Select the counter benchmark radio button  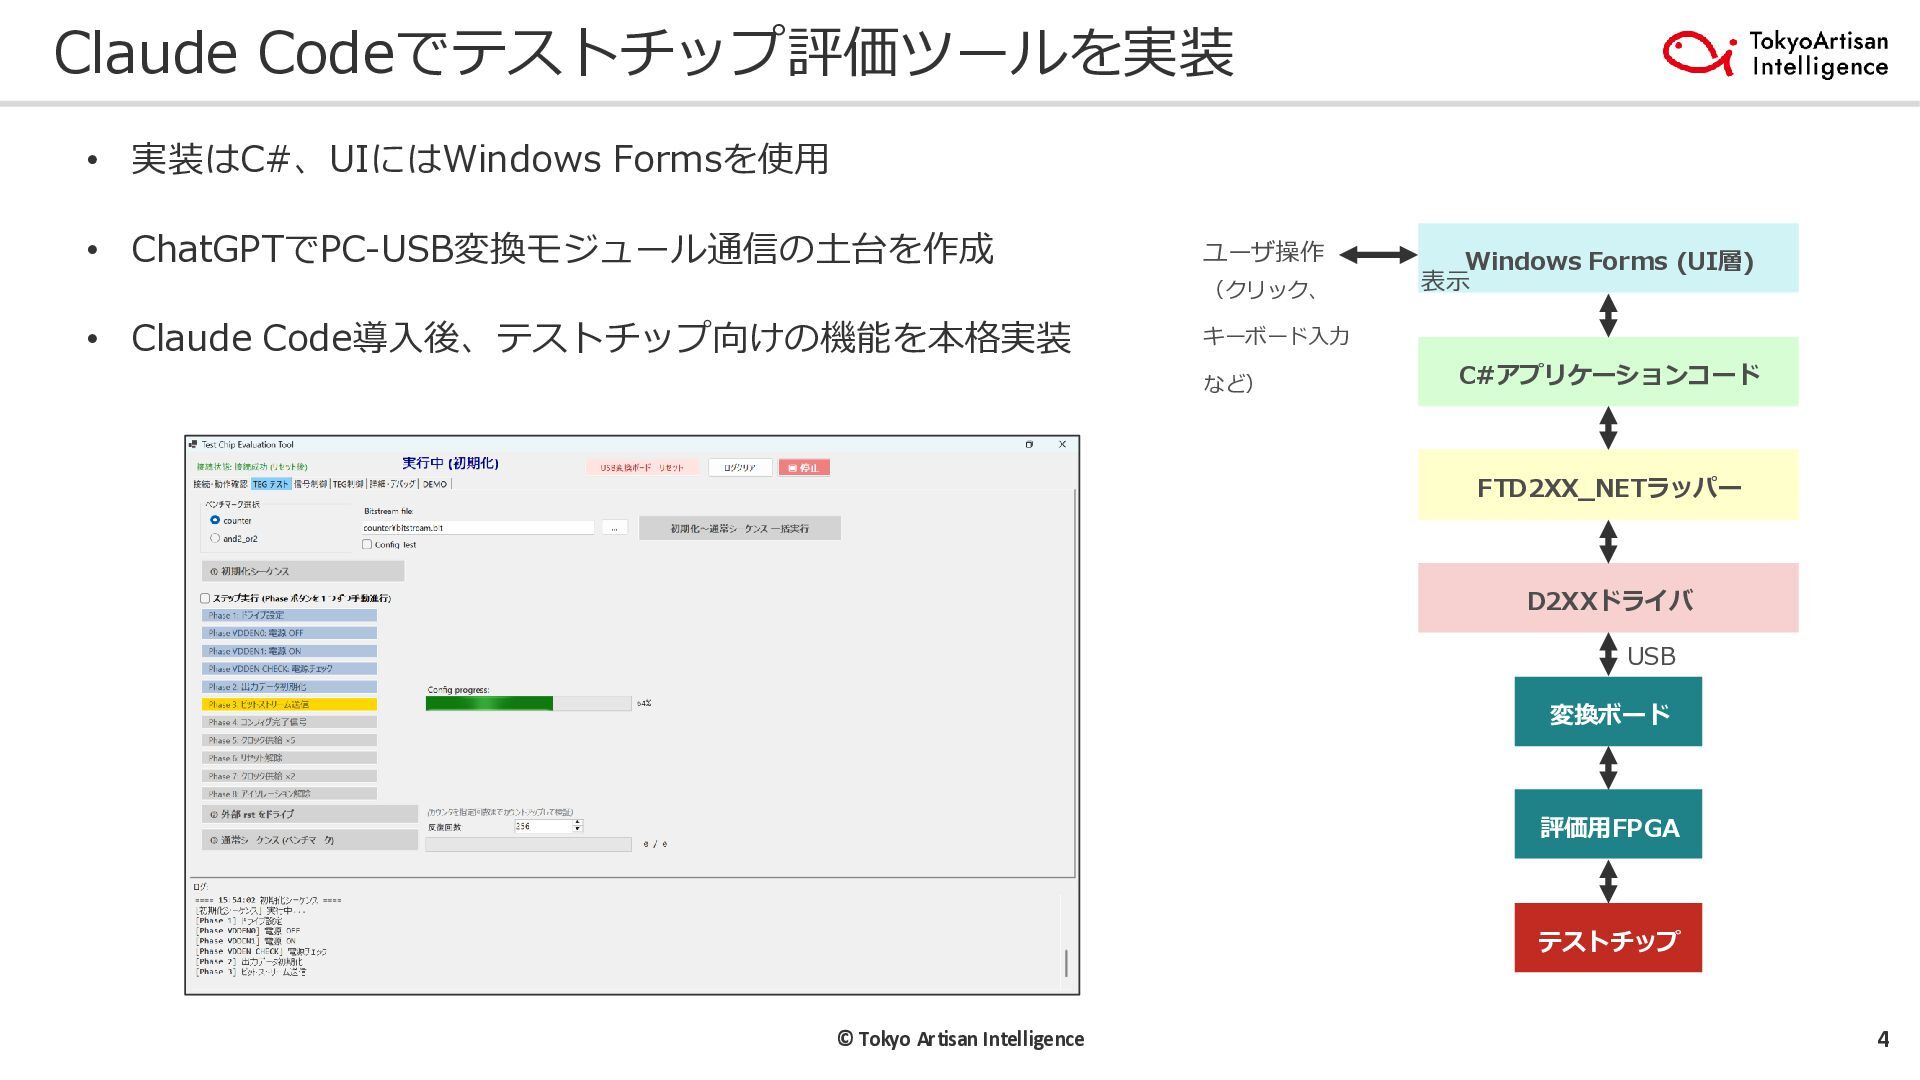[x=215, y=520]
